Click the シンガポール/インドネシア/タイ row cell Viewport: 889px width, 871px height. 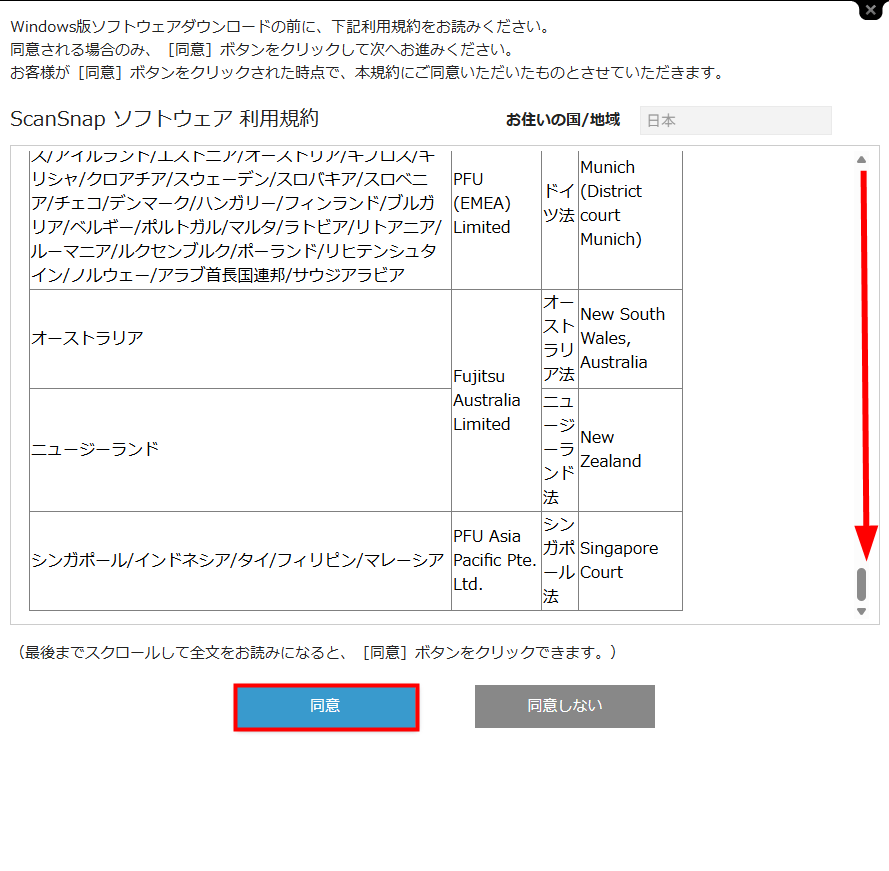[240, 560]
